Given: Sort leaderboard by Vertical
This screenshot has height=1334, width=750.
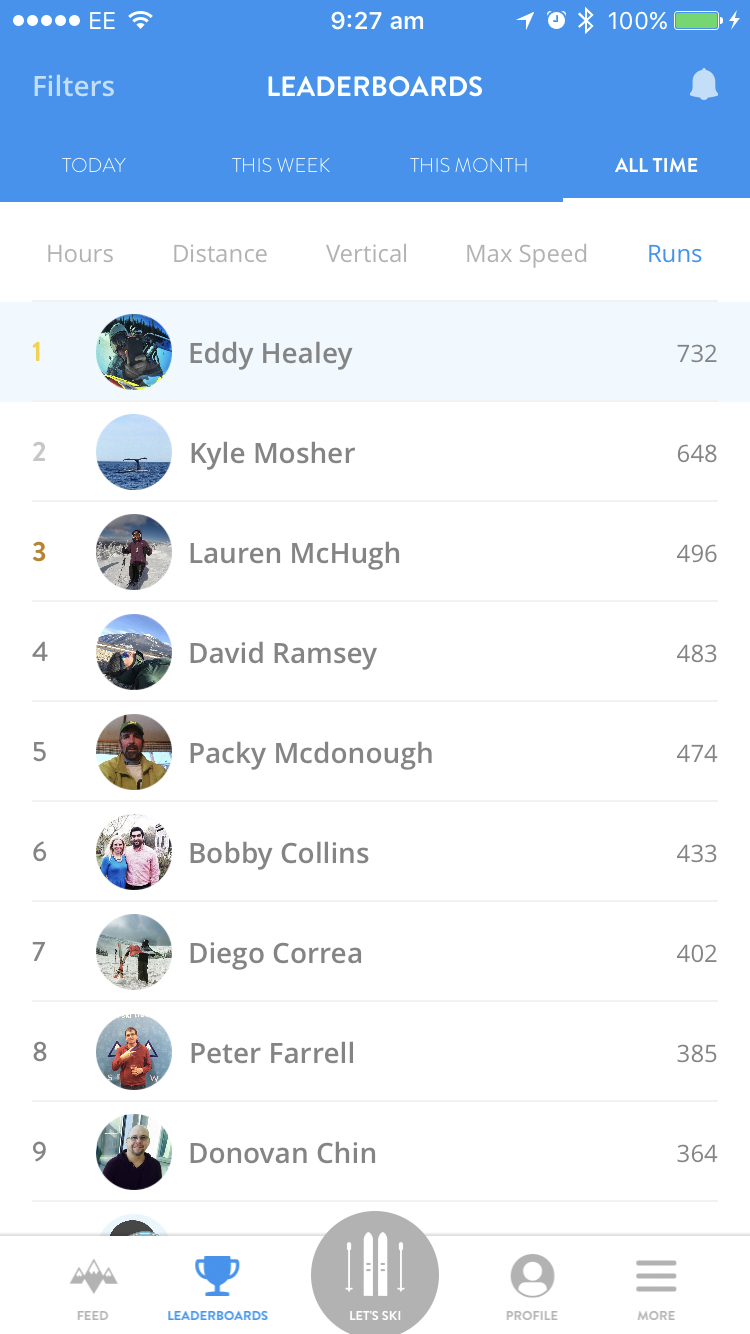Looking at the screenshot, I should [367, 254].
